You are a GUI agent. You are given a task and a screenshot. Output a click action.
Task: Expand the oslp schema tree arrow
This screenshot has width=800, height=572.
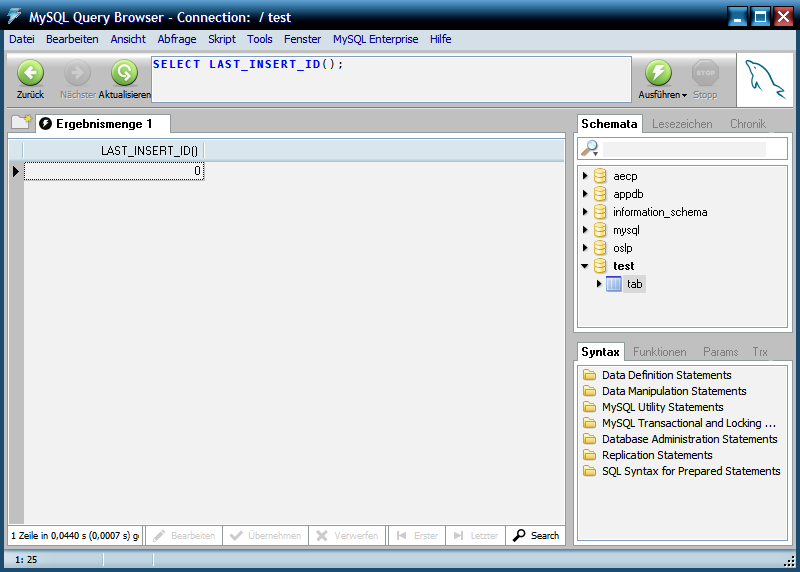click(585, 247)
